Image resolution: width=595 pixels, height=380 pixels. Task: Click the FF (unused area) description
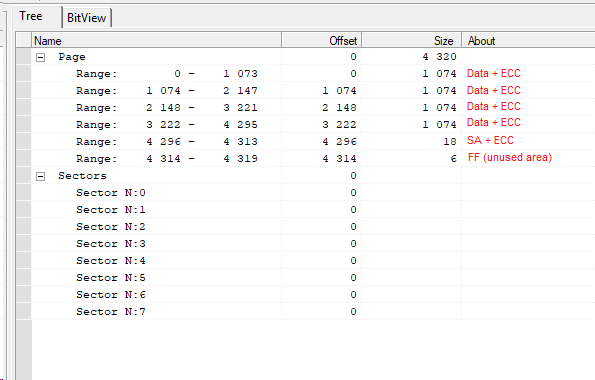(x=510, y=158)
